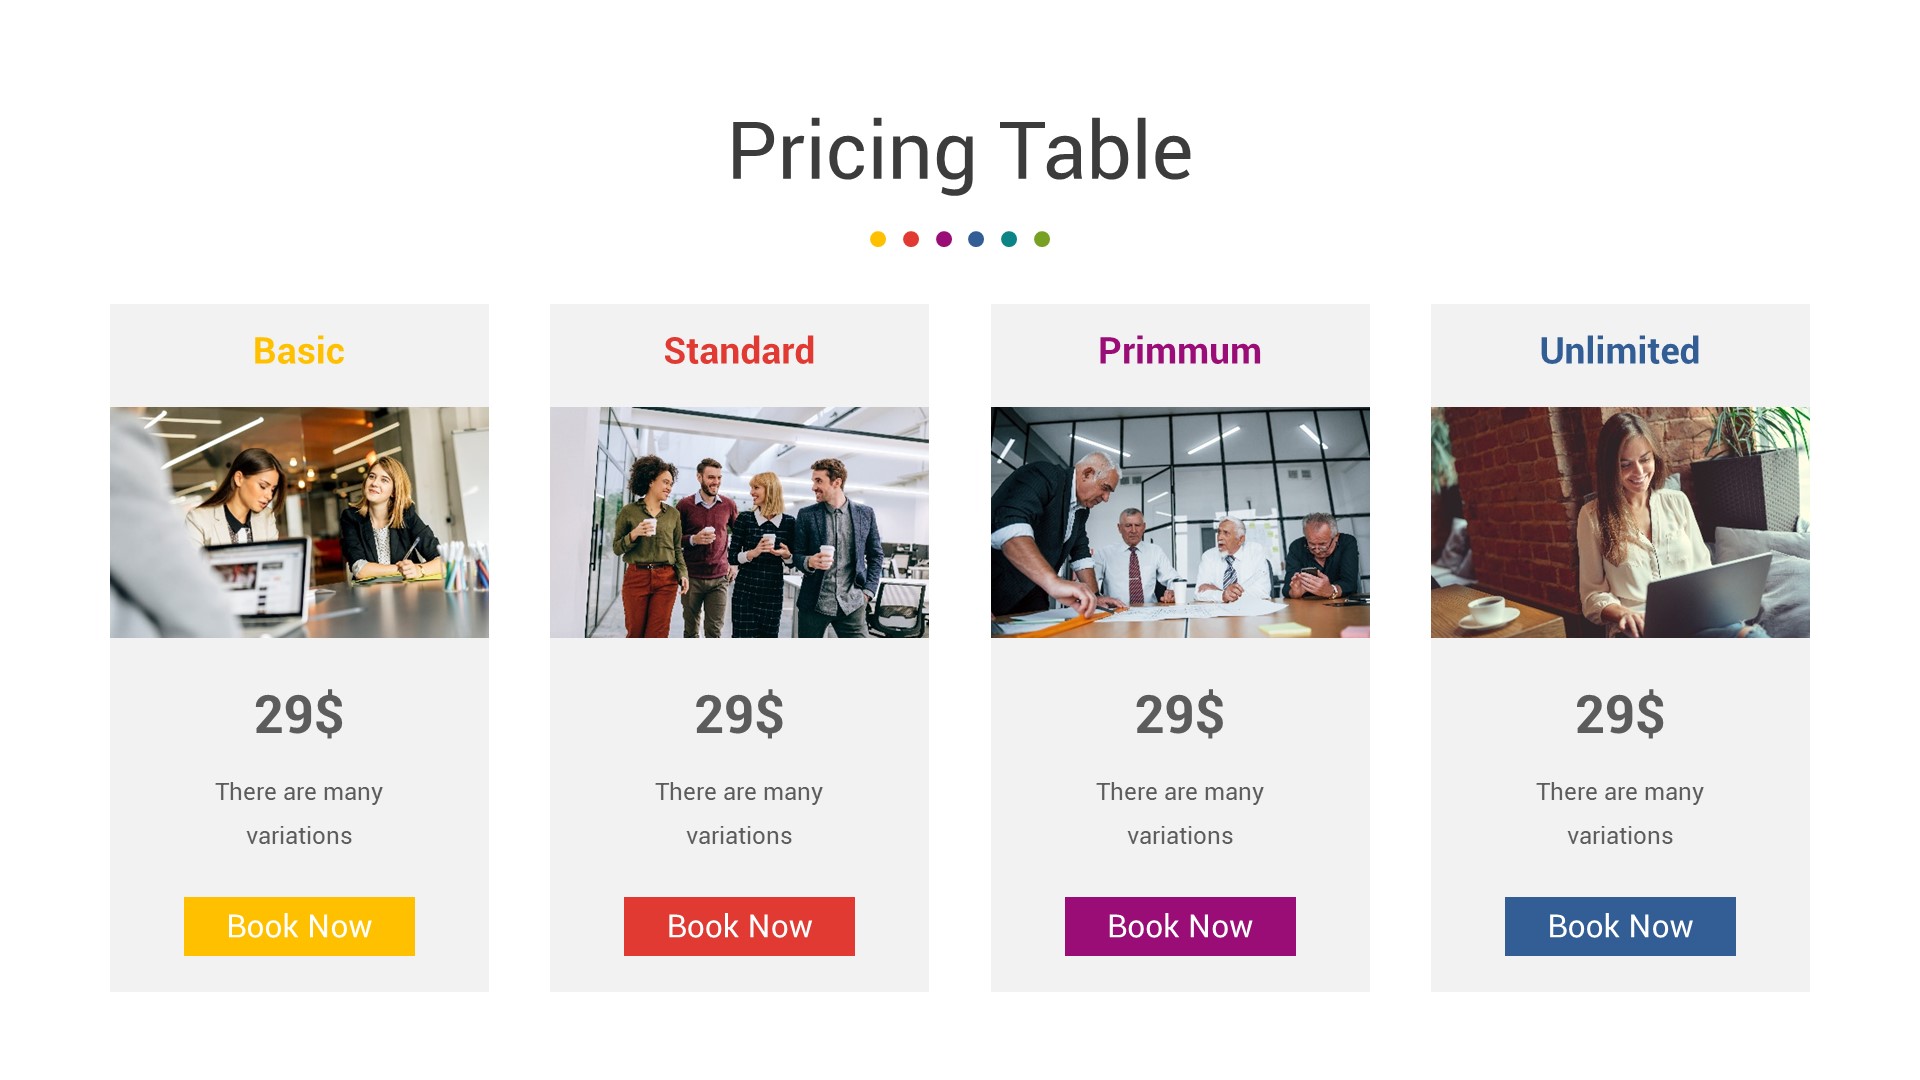This screenshot has width=1920, height=1080.
Task: Select the Standard plan team photo
Action: click(x=739, y=522)
